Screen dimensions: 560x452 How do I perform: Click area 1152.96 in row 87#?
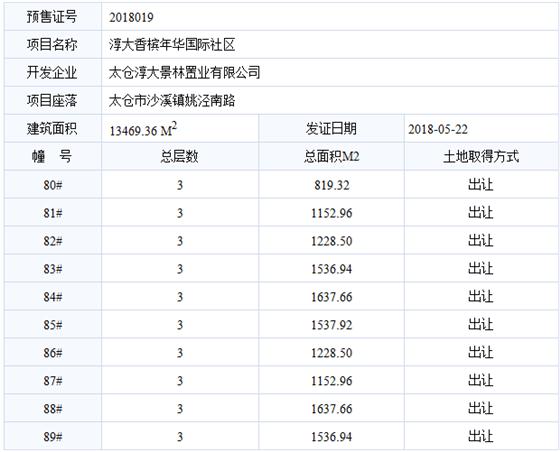pyautogui.click(x=332, y=381)
